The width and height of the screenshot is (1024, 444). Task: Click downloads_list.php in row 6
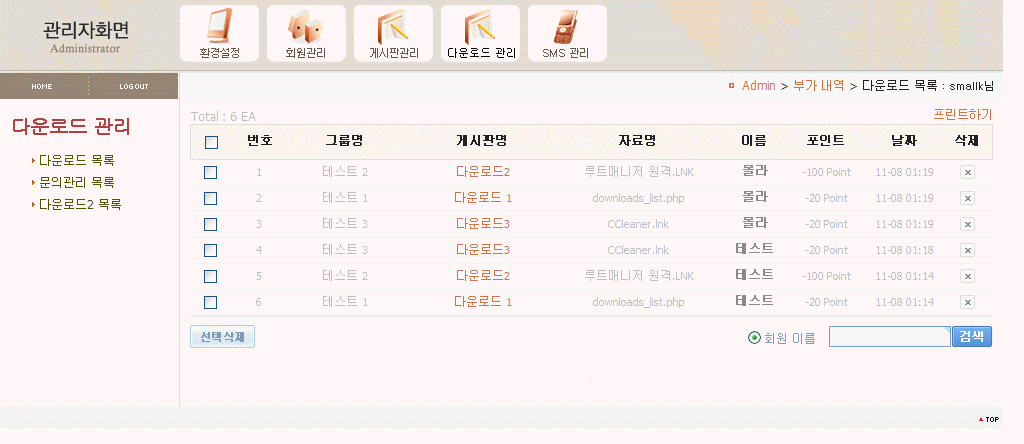638,302
